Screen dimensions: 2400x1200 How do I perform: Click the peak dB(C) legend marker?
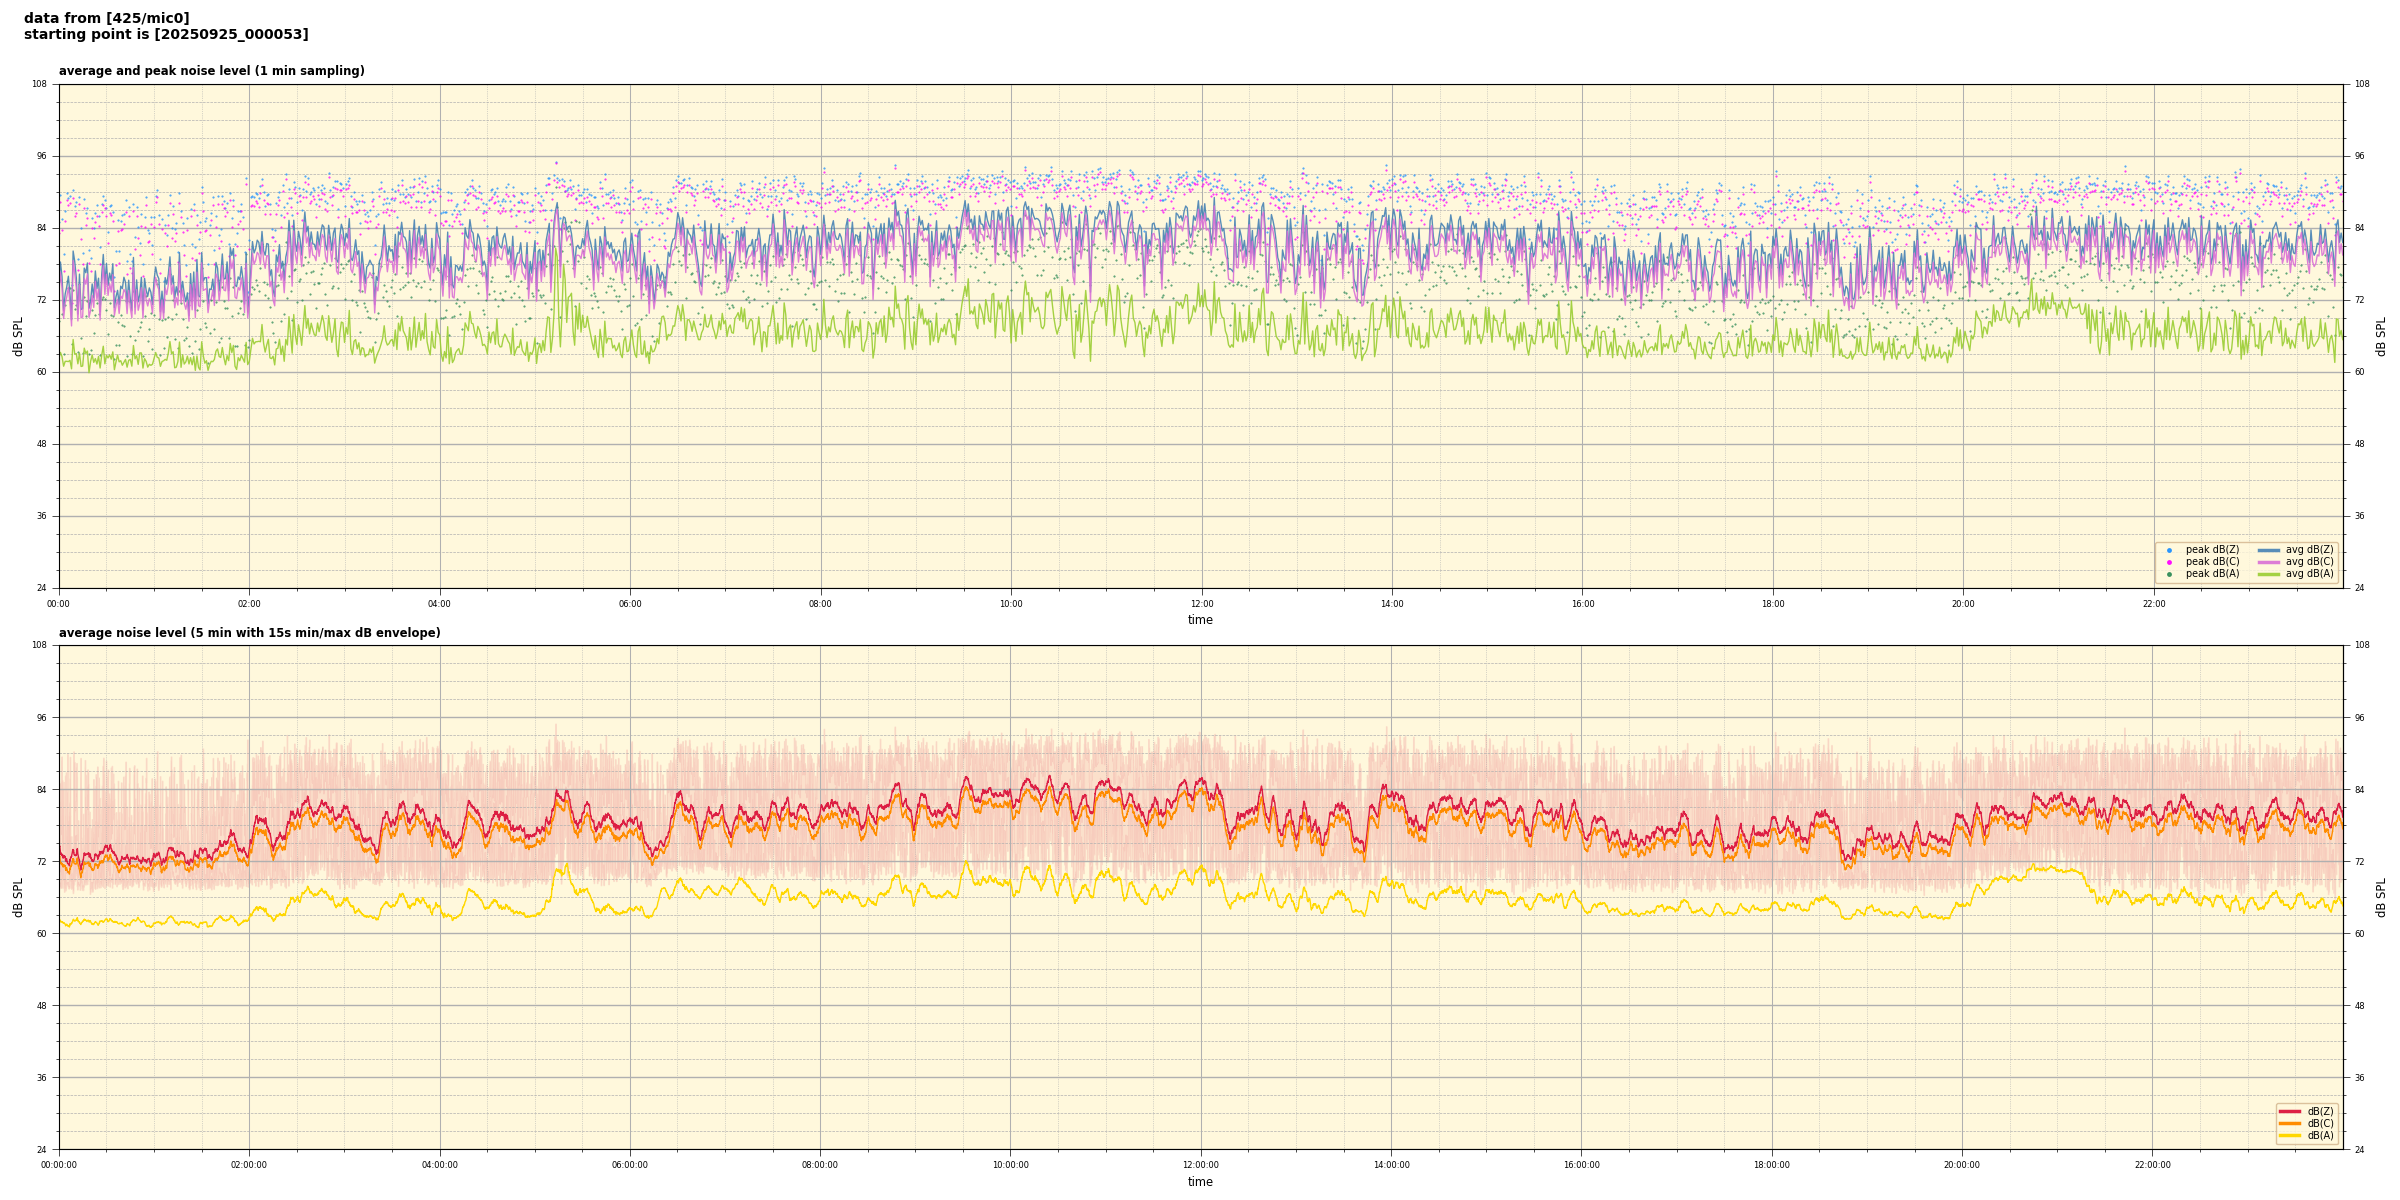coord(2169,562)
